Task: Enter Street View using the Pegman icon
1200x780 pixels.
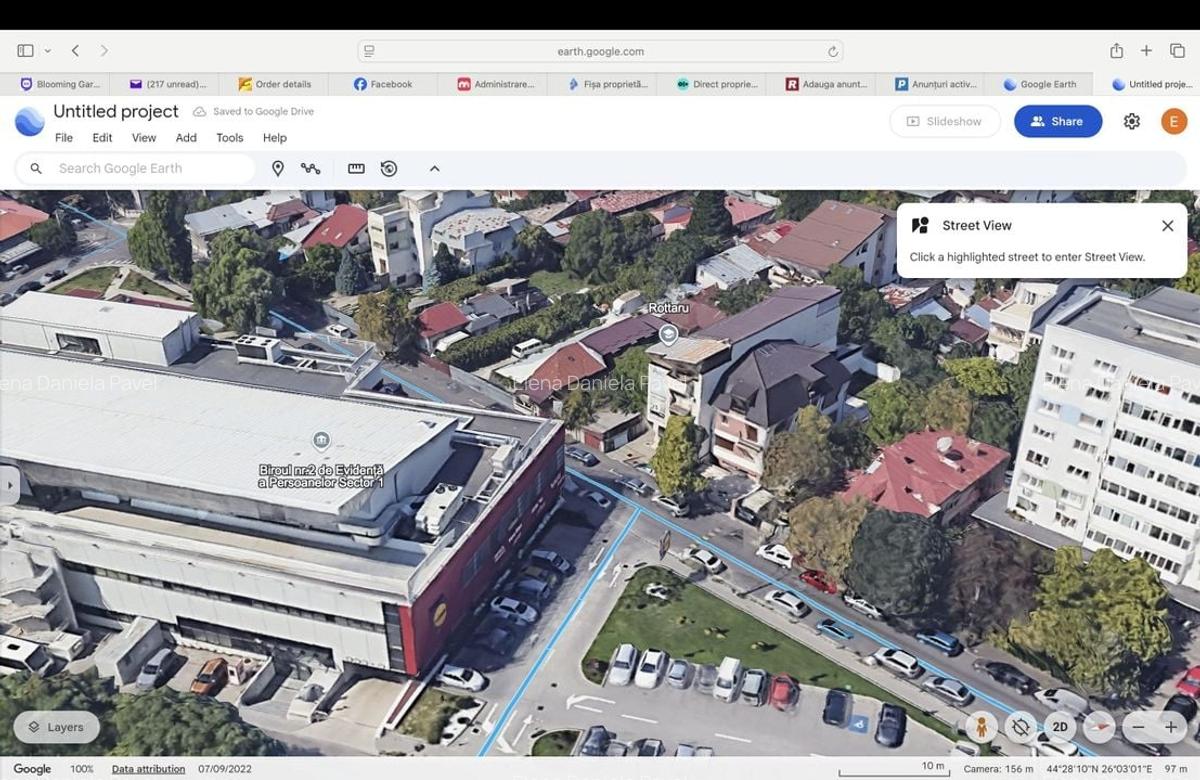Action: [980, 727]
